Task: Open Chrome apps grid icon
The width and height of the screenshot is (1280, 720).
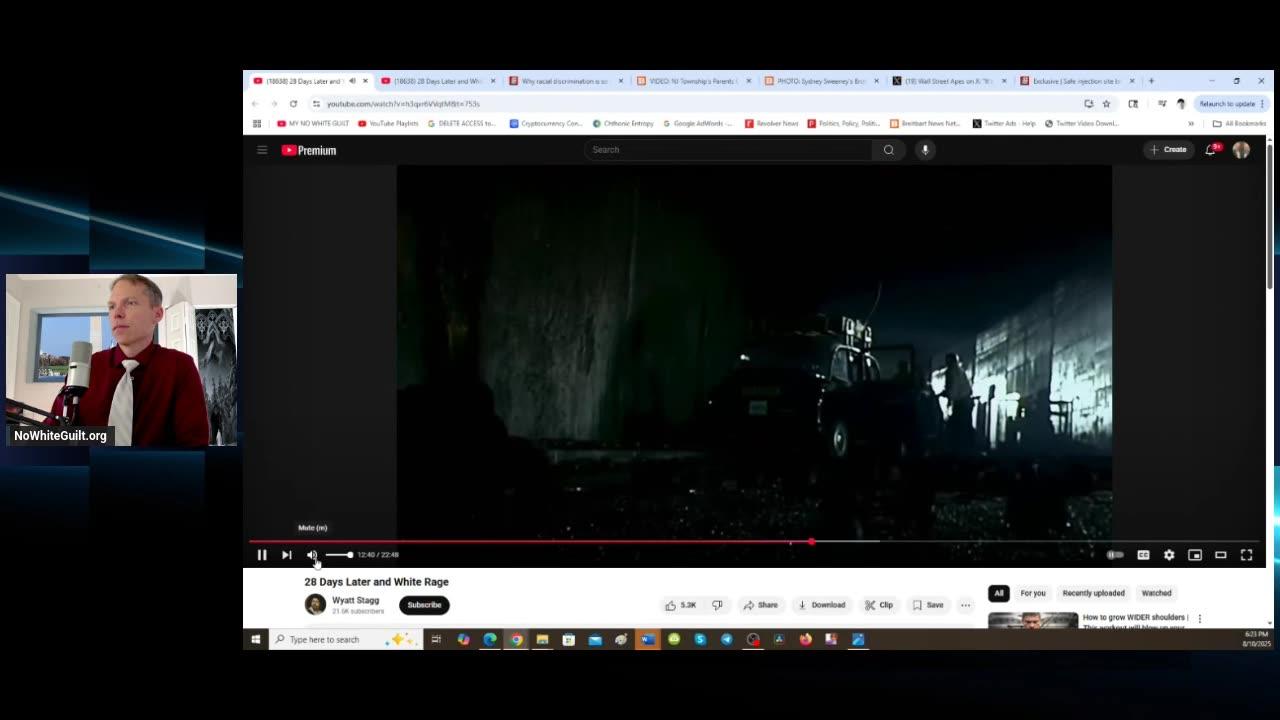Action: pos(257,124)
